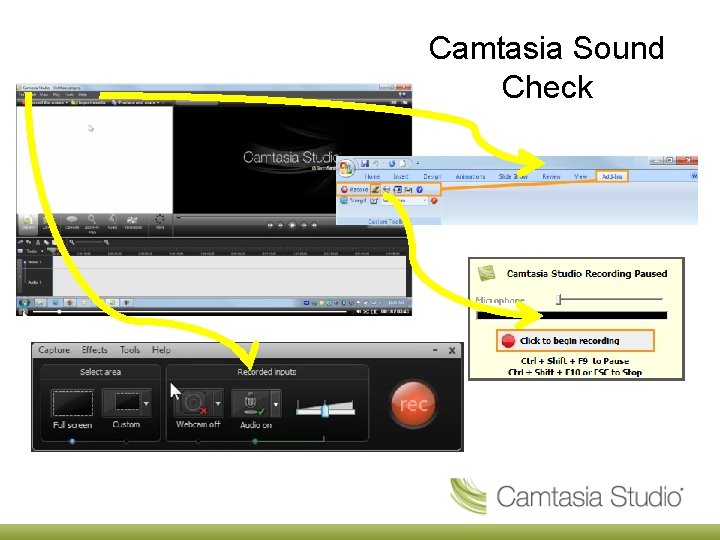Image resolution: width=720 pixels, height=540 pixels.
Task: Click the ribbon help icon in PowerPoint
Action: coord(694,176)
